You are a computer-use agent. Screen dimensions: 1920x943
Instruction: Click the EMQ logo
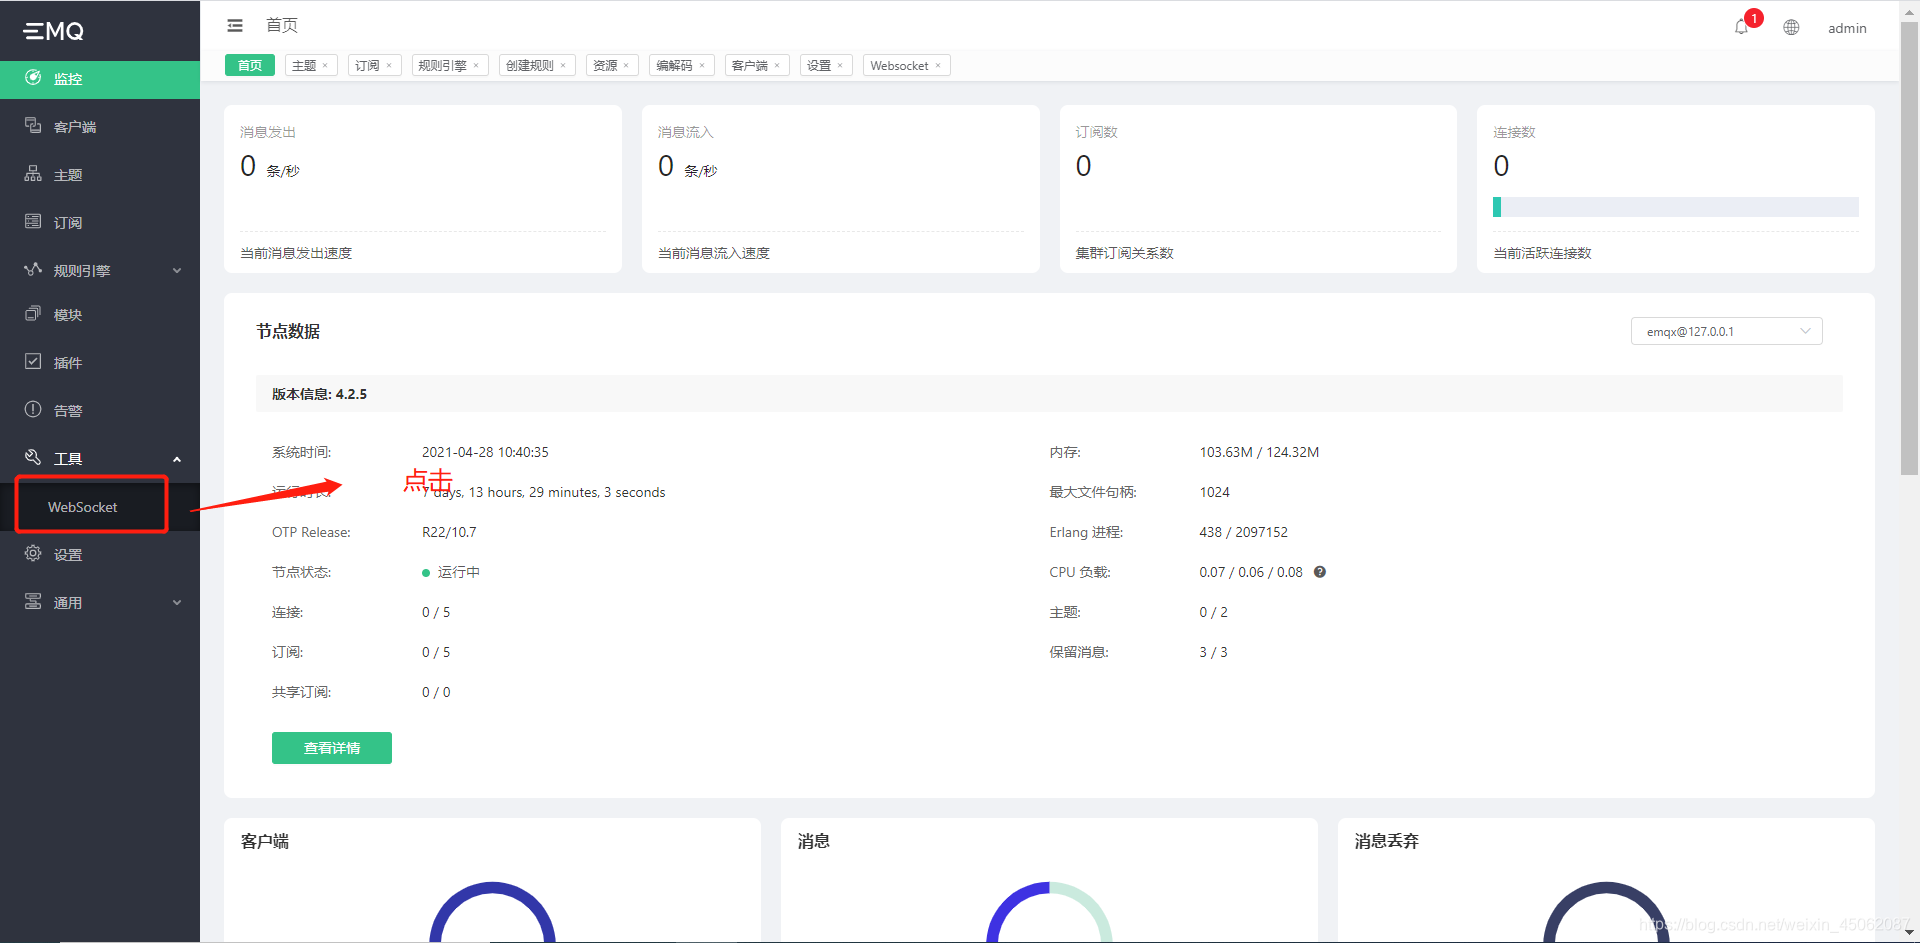[54, 31]
